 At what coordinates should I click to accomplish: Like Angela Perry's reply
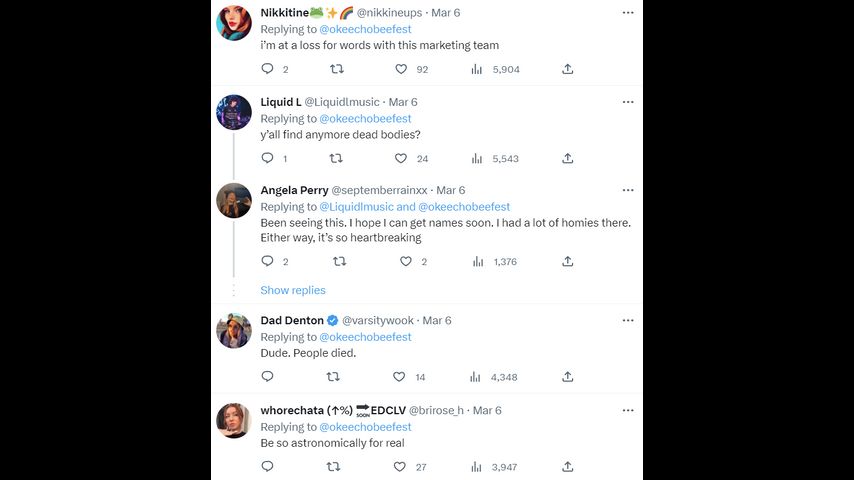pos(406,261)
